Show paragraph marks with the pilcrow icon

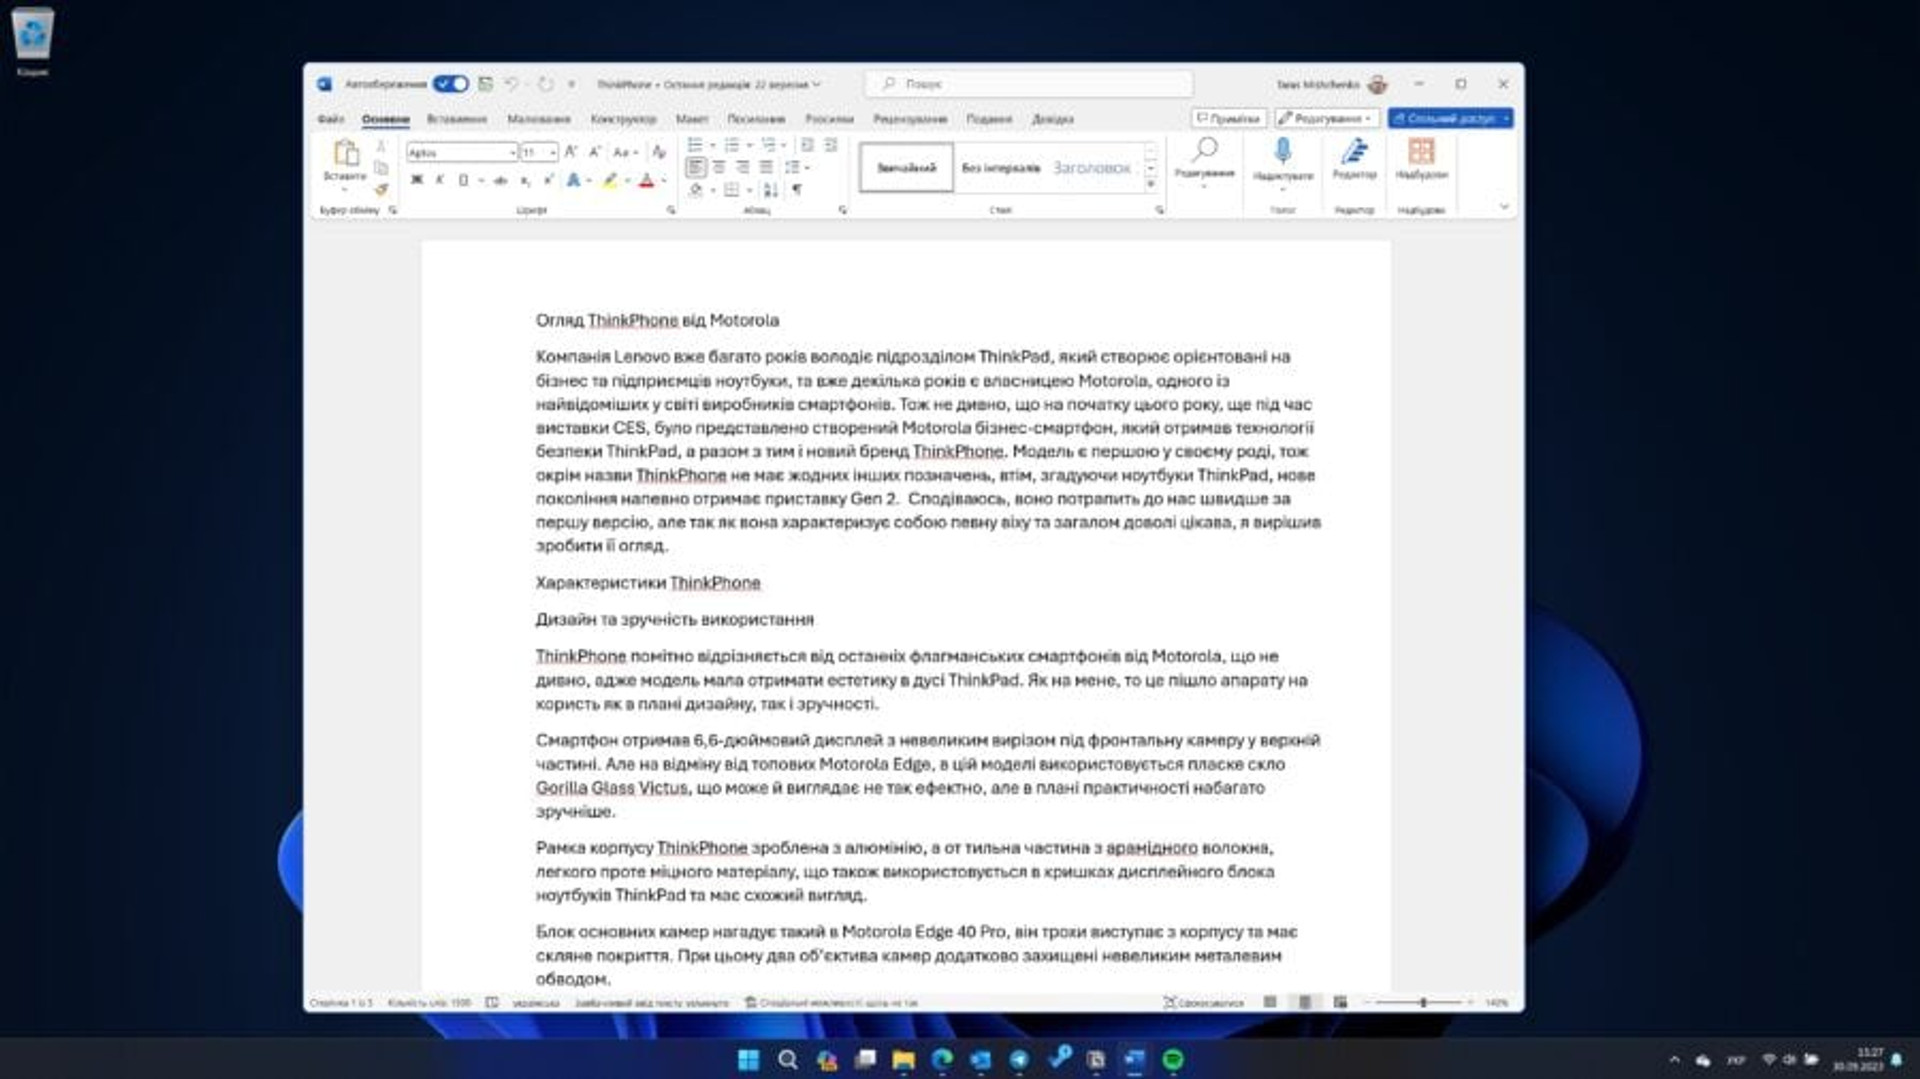tap(797, 190)
